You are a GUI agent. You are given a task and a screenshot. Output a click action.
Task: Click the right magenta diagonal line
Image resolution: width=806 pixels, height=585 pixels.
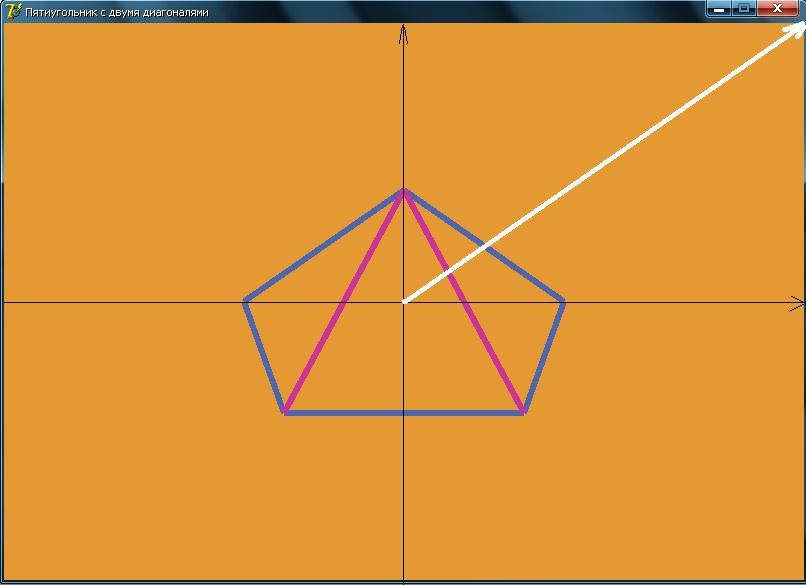[x=463, y=300]
